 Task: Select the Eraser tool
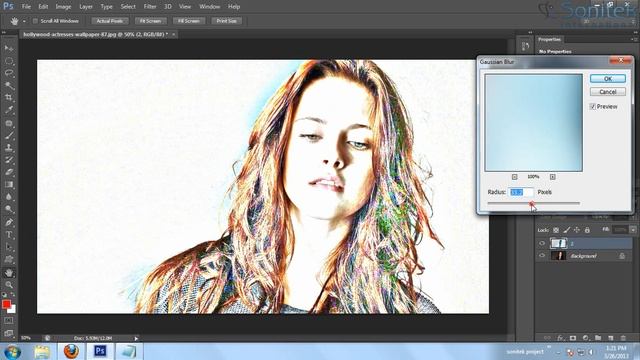tap(9, 172)
